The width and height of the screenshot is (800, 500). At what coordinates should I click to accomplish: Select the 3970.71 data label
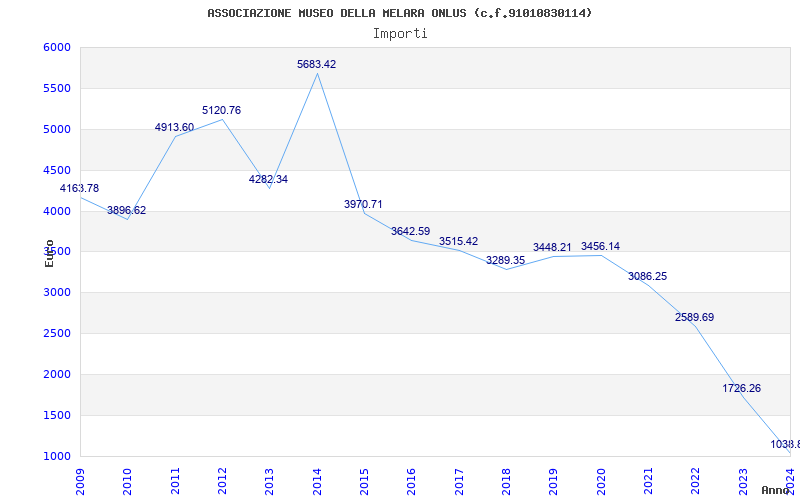pos(363,204)
